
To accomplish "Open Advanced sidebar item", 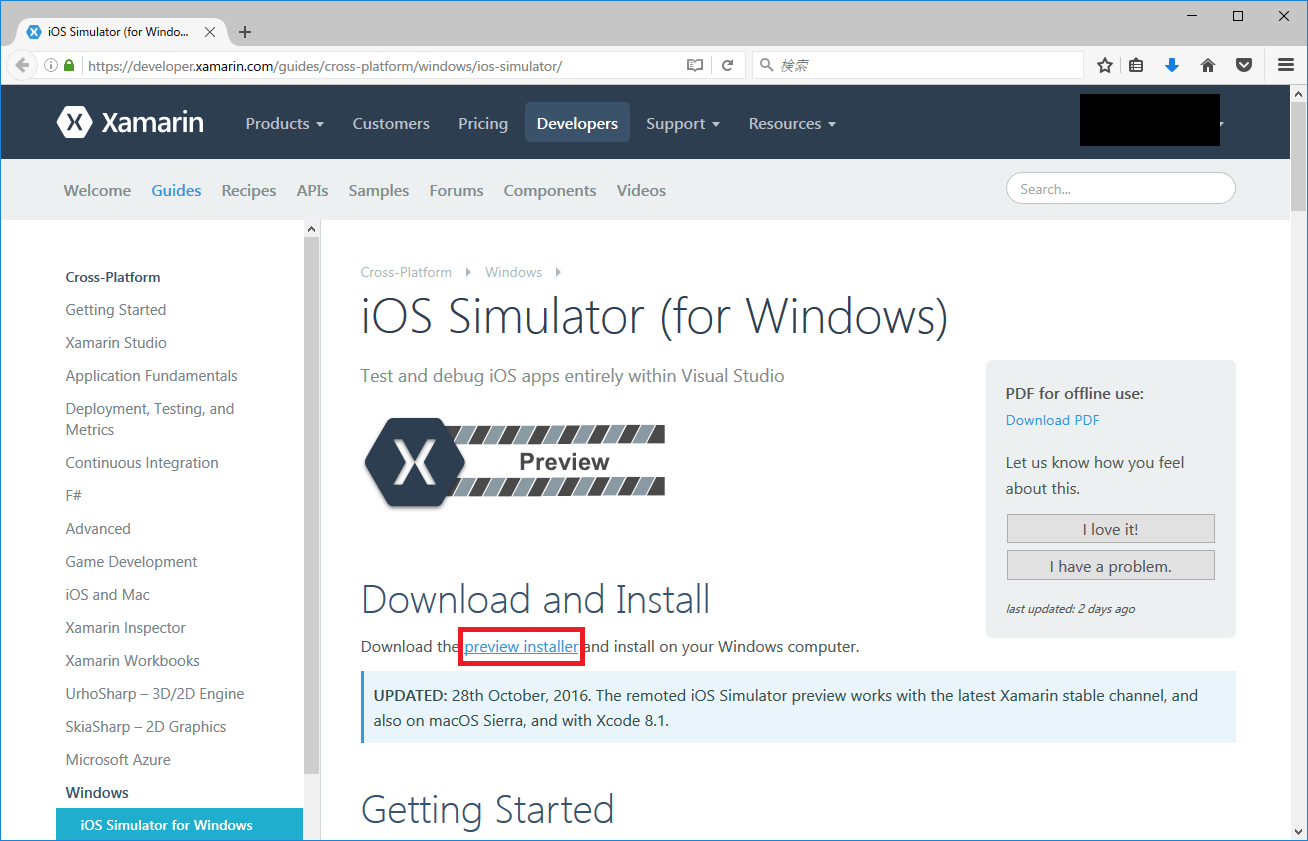I will [98, 529].
